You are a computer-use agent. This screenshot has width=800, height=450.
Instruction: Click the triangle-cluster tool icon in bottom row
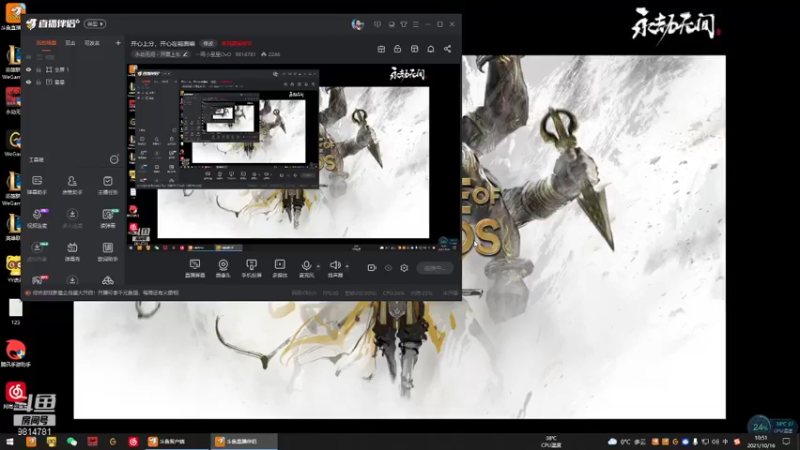[108, 280]
